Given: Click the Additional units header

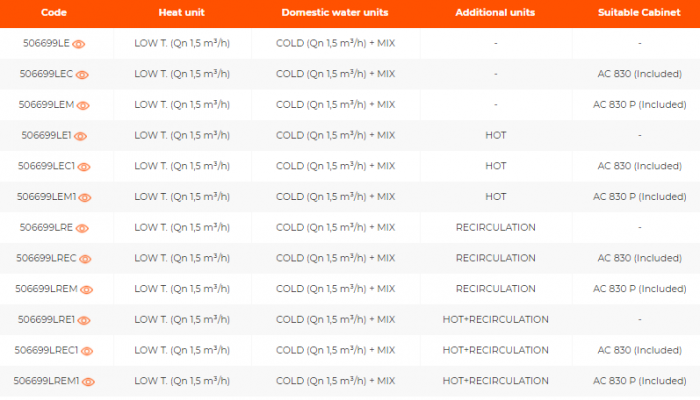Looking at the screenshot, I should point(495,13).
